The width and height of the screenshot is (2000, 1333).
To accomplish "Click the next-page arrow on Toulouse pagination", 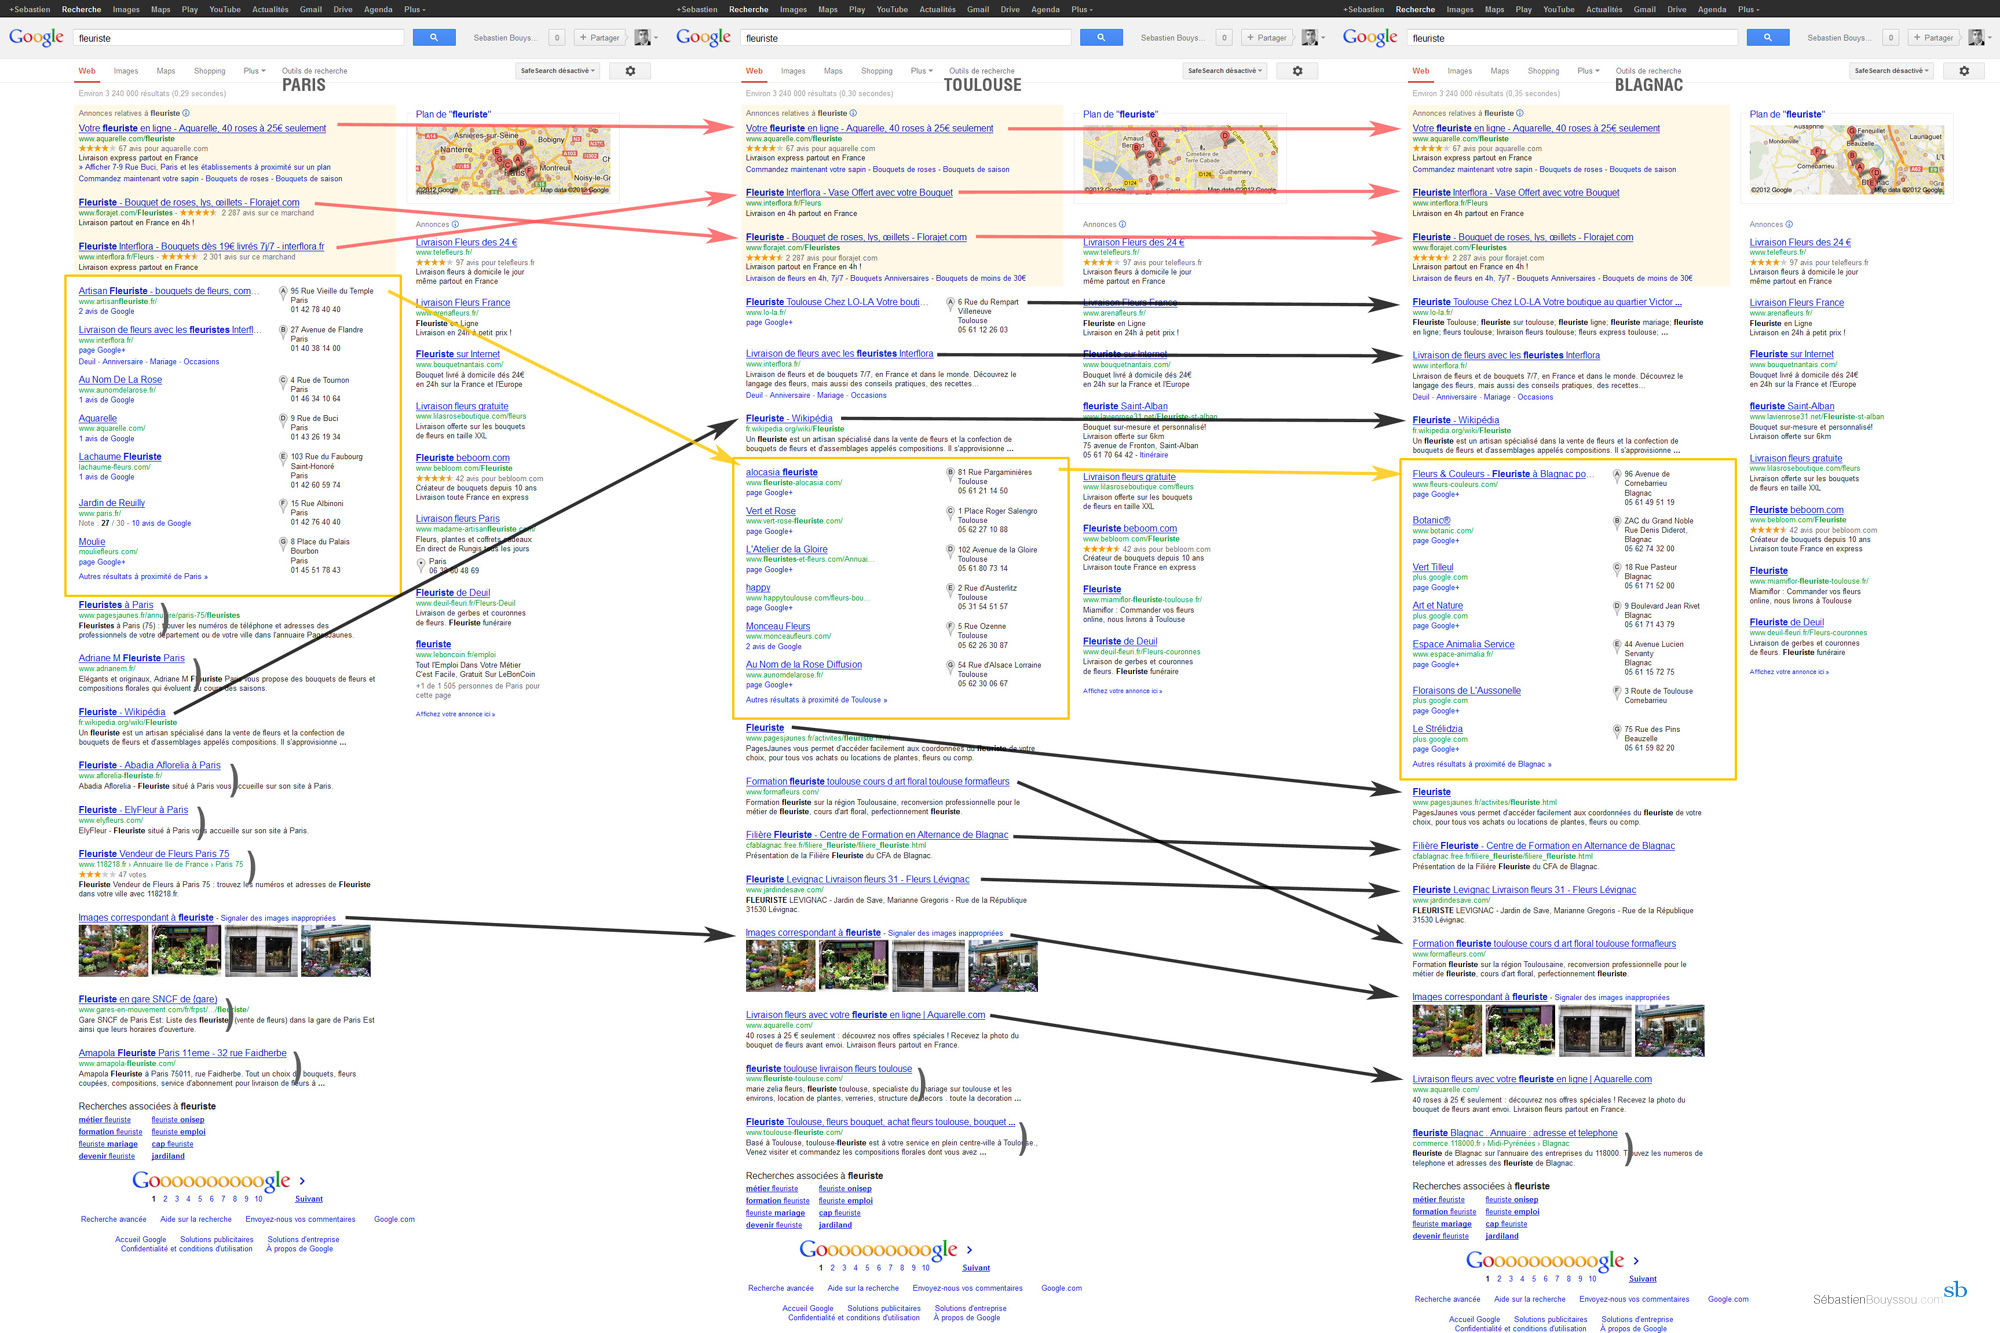I will [969, 1250].
